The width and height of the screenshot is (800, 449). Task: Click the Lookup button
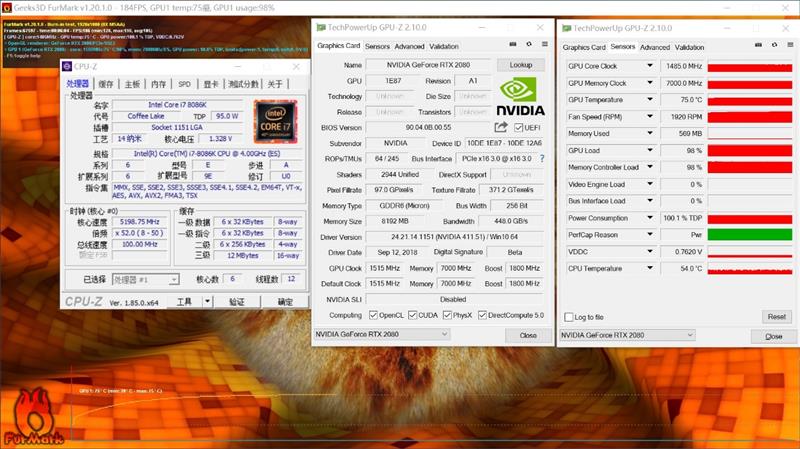point(521,65)
